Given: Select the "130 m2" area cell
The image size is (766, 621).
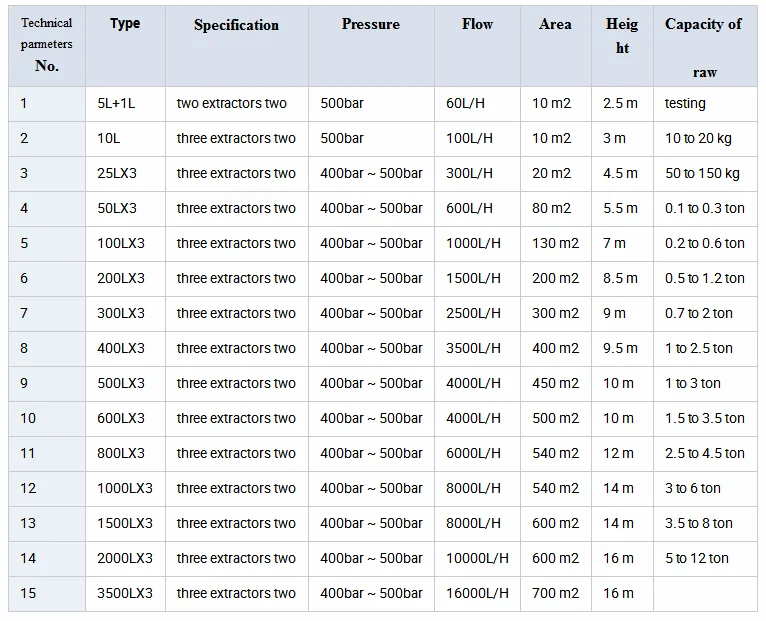Looking at the screenshot, I should point(555,243).
